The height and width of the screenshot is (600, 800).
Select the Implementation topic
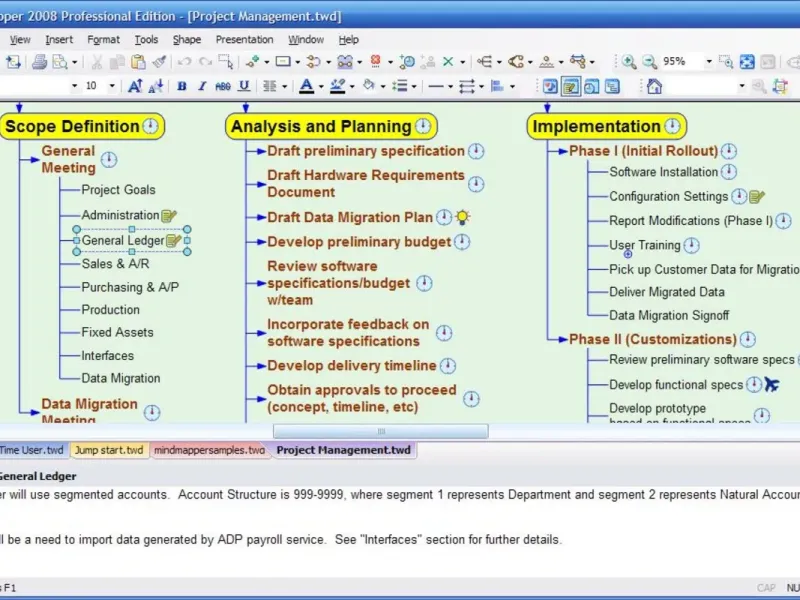click(607, 126)
